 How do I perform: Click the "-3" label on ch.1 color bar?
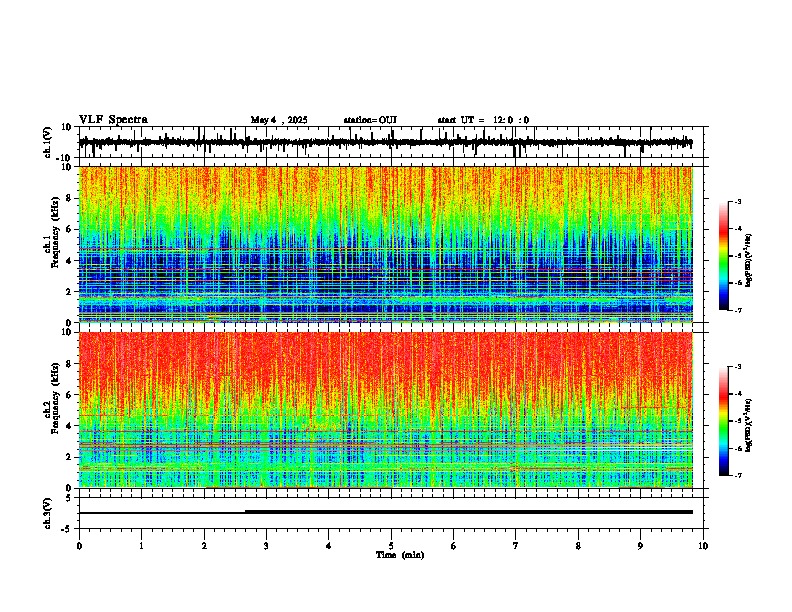pyautogui.click(x=738, y=201)
